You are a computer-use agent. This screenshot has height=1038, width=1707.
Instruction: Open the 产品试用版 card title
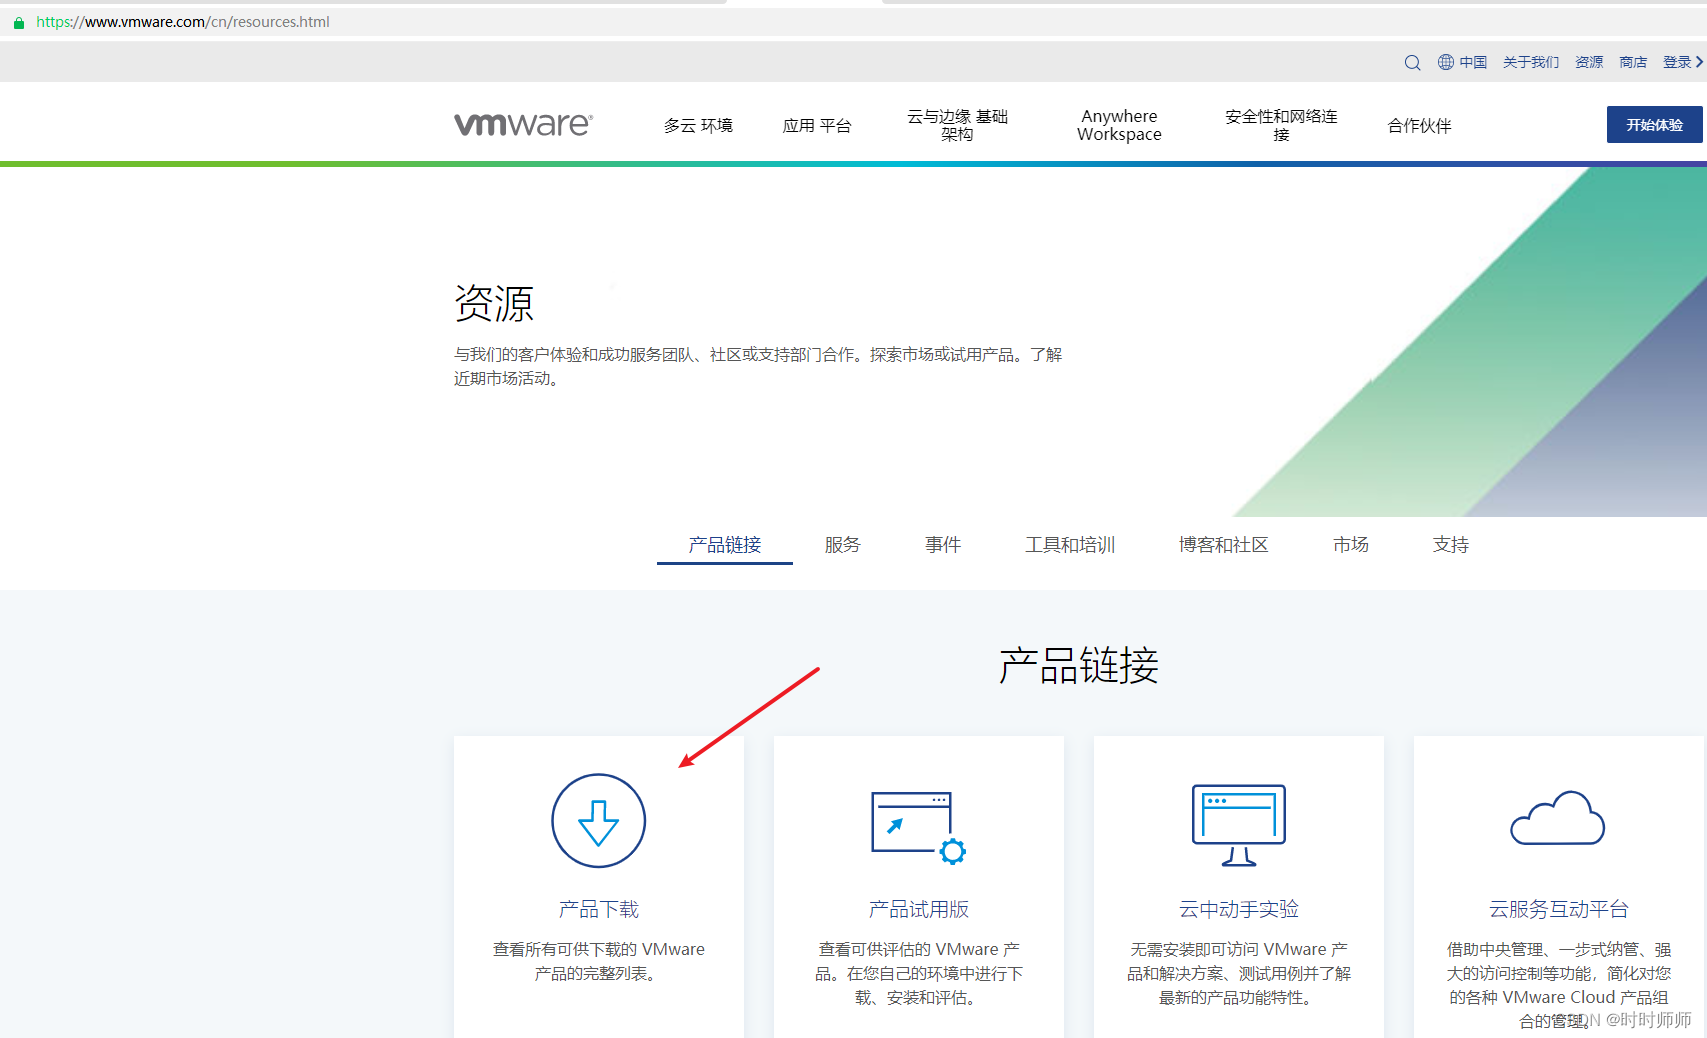(918, 909)
